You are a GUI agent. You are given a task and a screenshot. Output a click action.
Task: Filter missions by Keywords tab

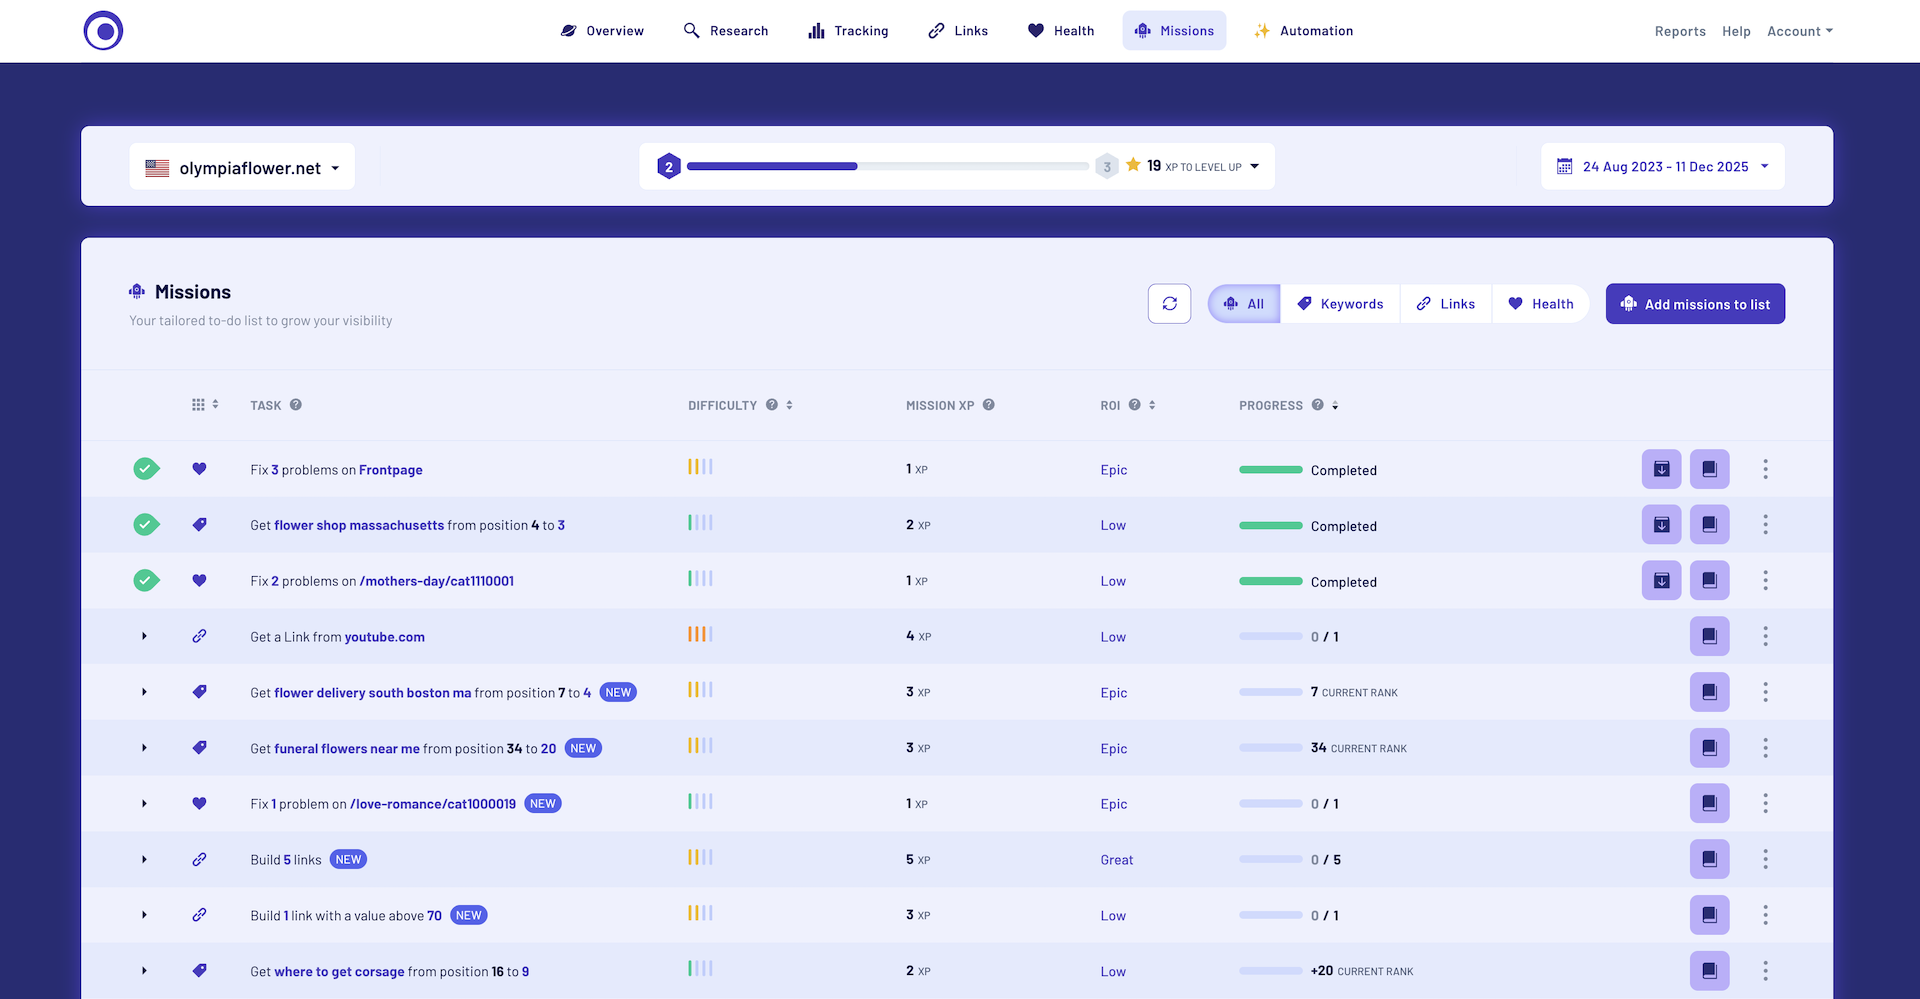[x=1340, y=304]
